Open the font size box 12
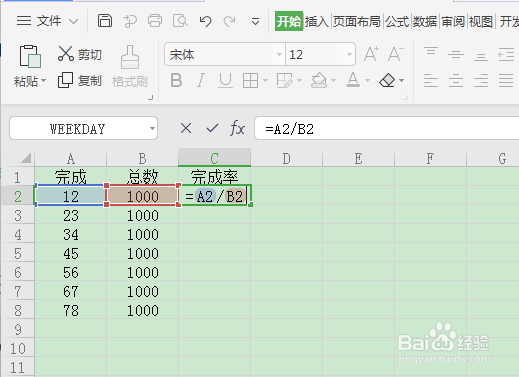 (320, 54)
